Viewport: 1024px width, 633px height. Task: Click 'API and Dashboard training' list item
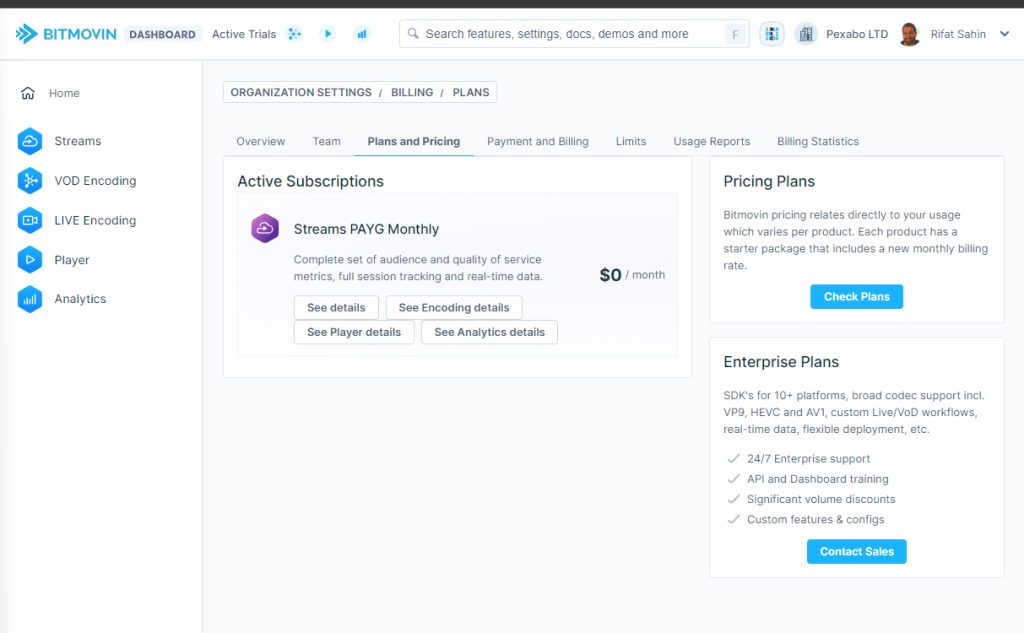point(818,479)
